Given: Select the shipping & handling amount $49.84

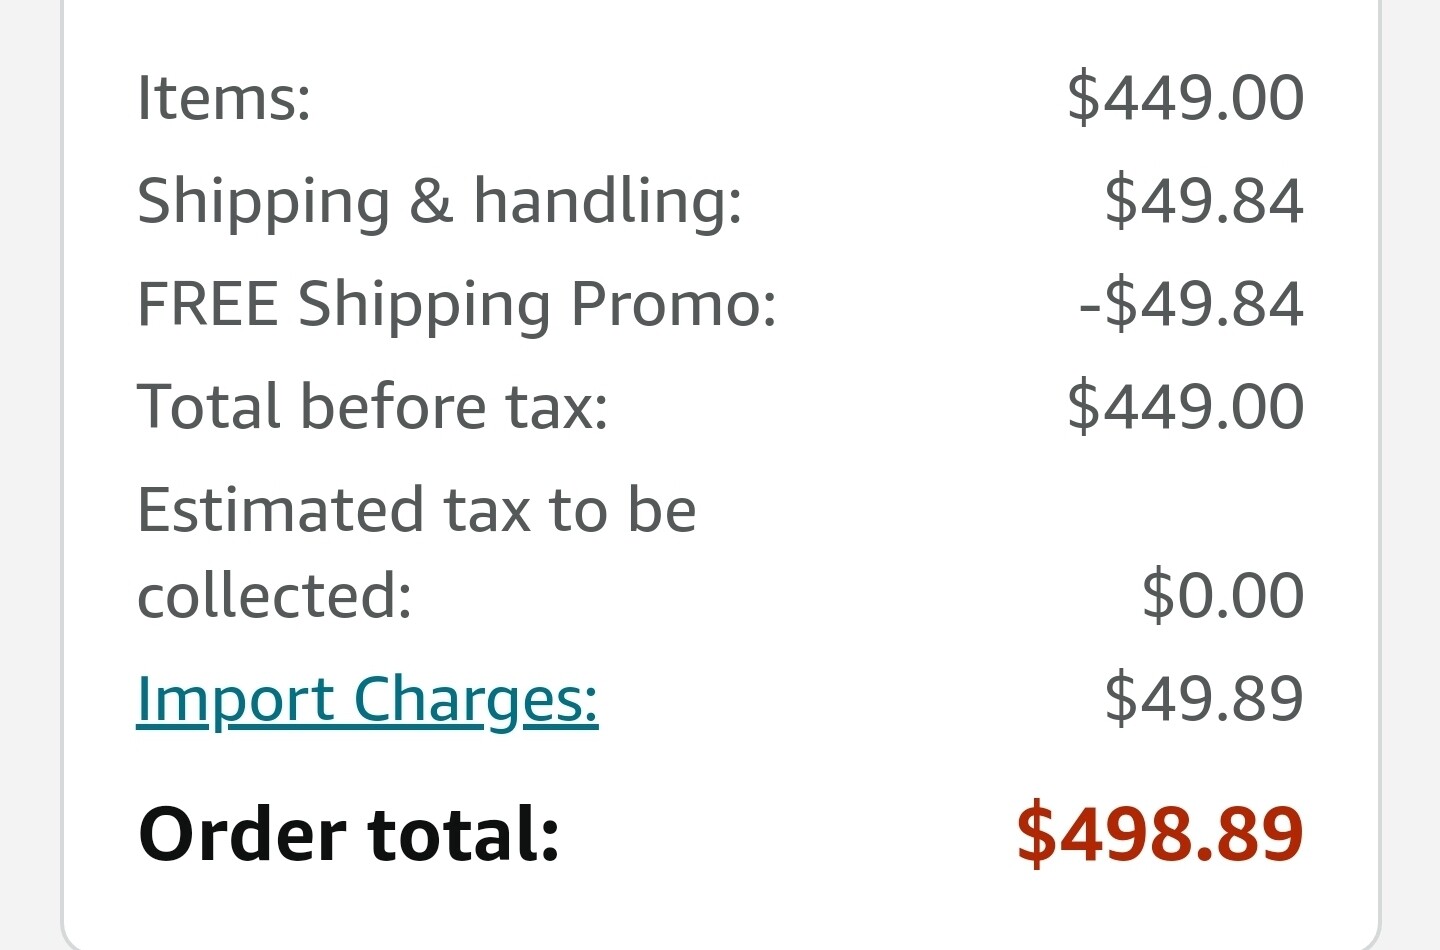Looking at the screenshot, I should [1204, 201].
